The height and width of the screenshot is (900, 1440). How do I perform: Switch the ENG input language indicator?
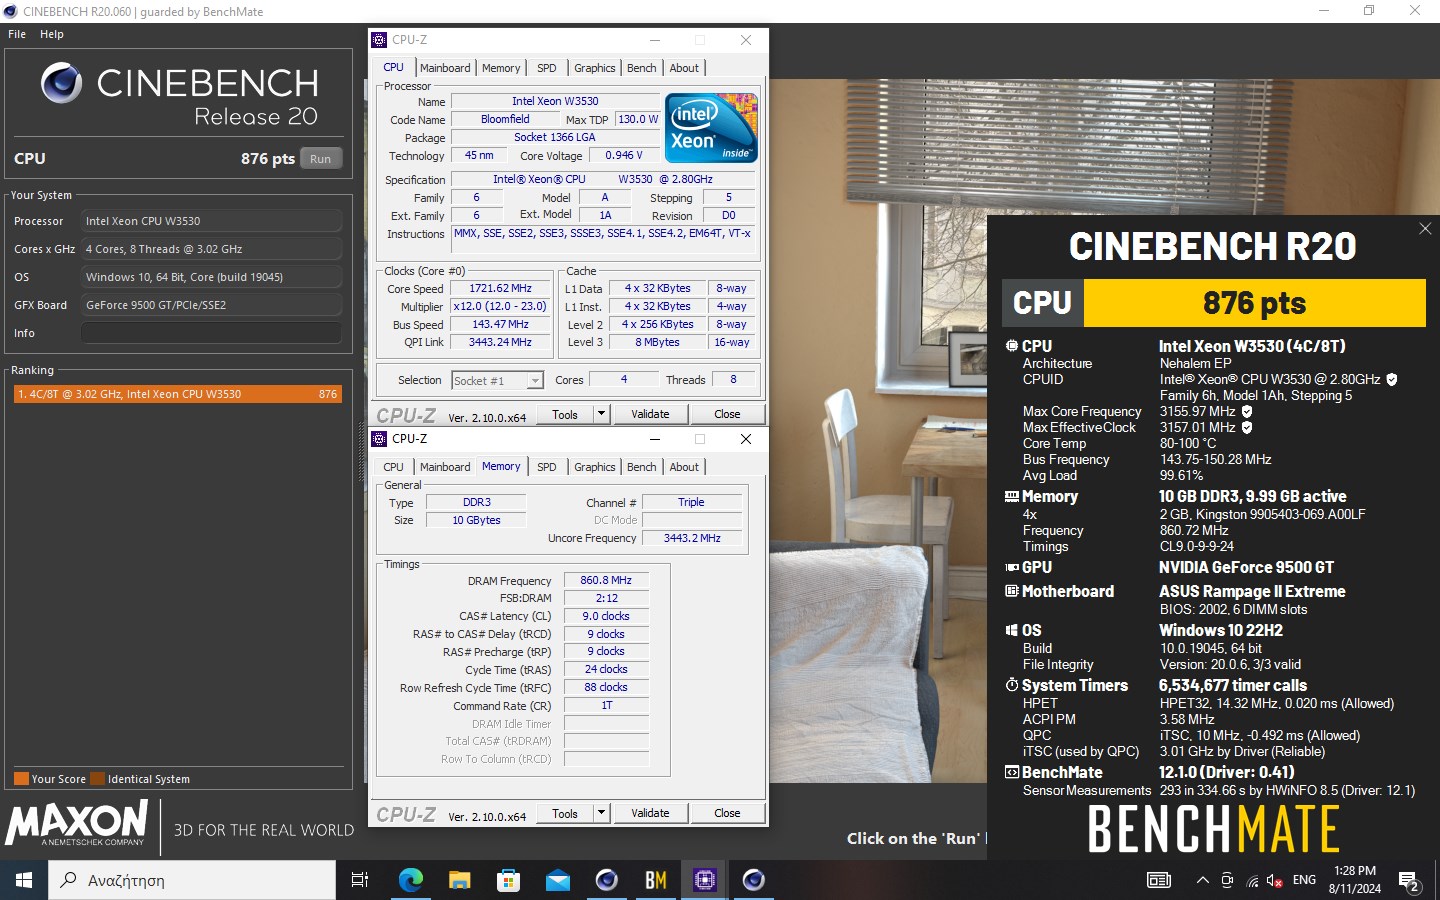pos(1304,880)
